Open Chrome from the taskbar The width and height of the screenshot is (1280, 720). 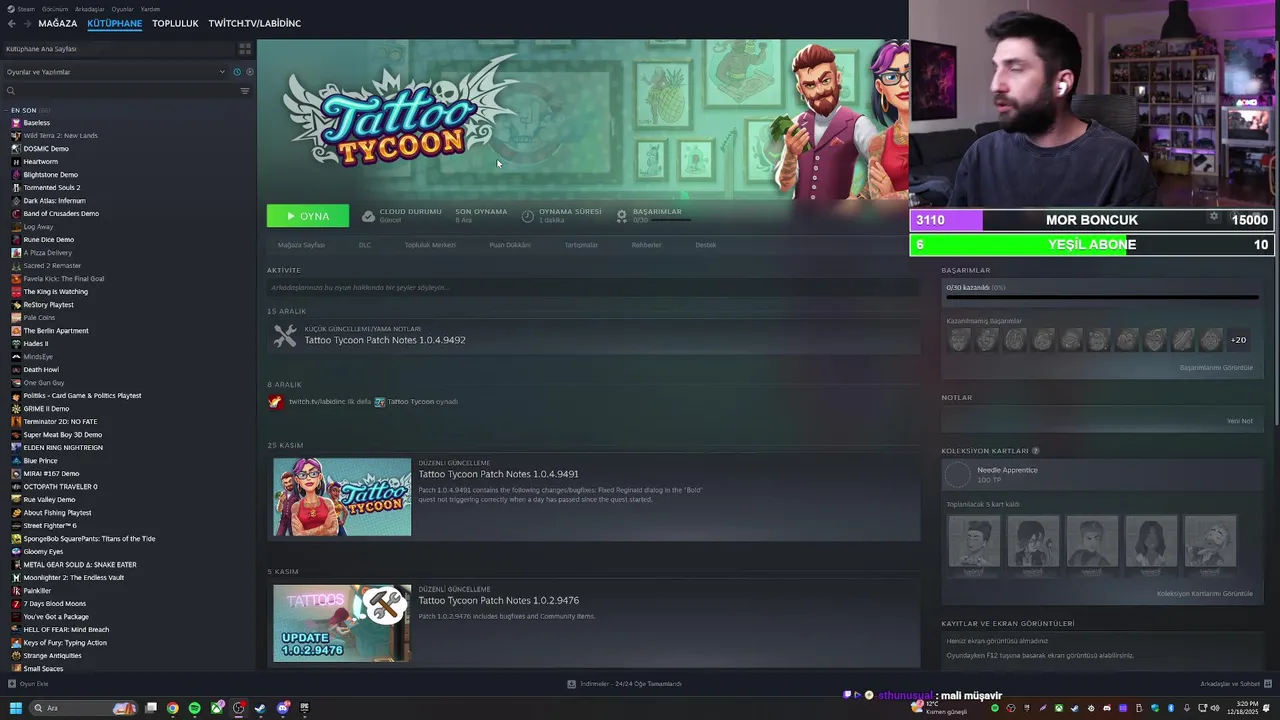click(x=173, y=708)
